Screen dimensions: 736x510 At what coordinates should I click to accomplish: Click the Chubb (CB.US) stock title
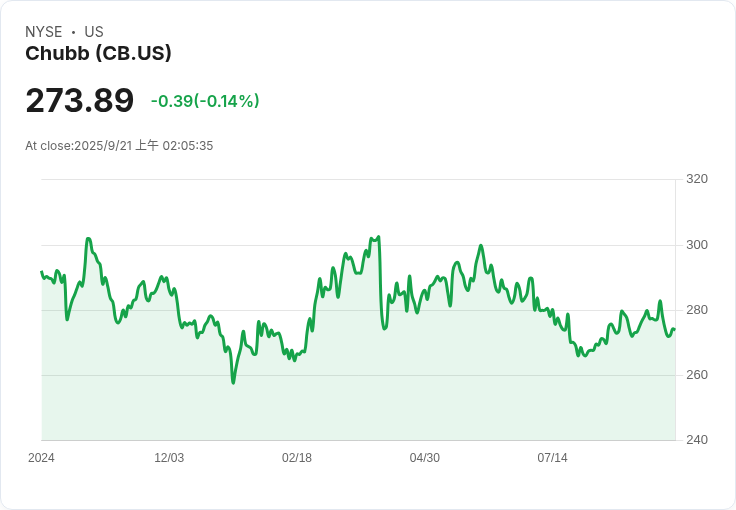[x=98, y=53]
